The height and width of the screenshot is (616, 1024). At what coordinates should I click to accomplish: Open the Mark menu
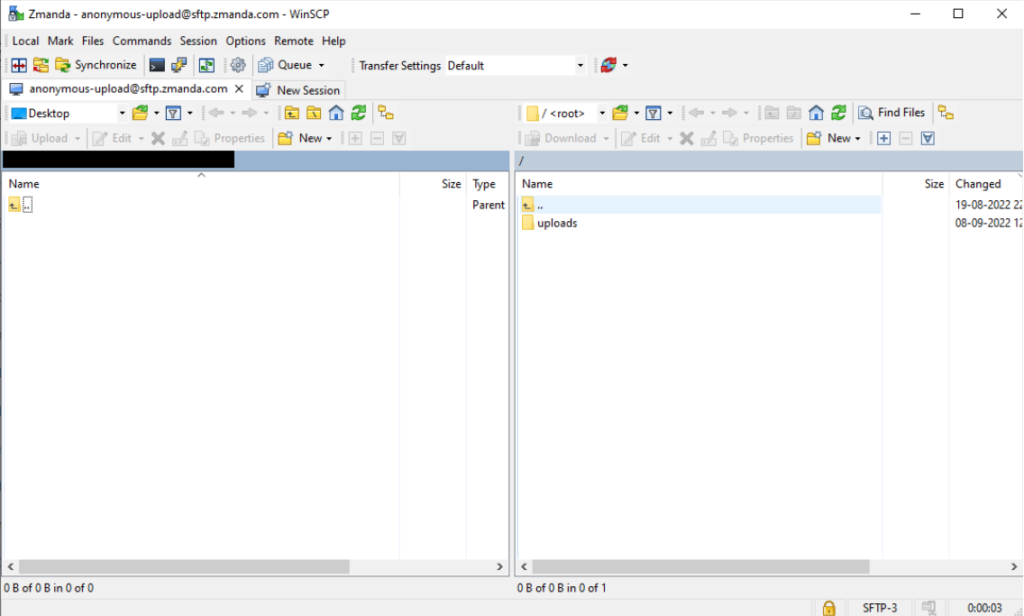coord(60,41)
